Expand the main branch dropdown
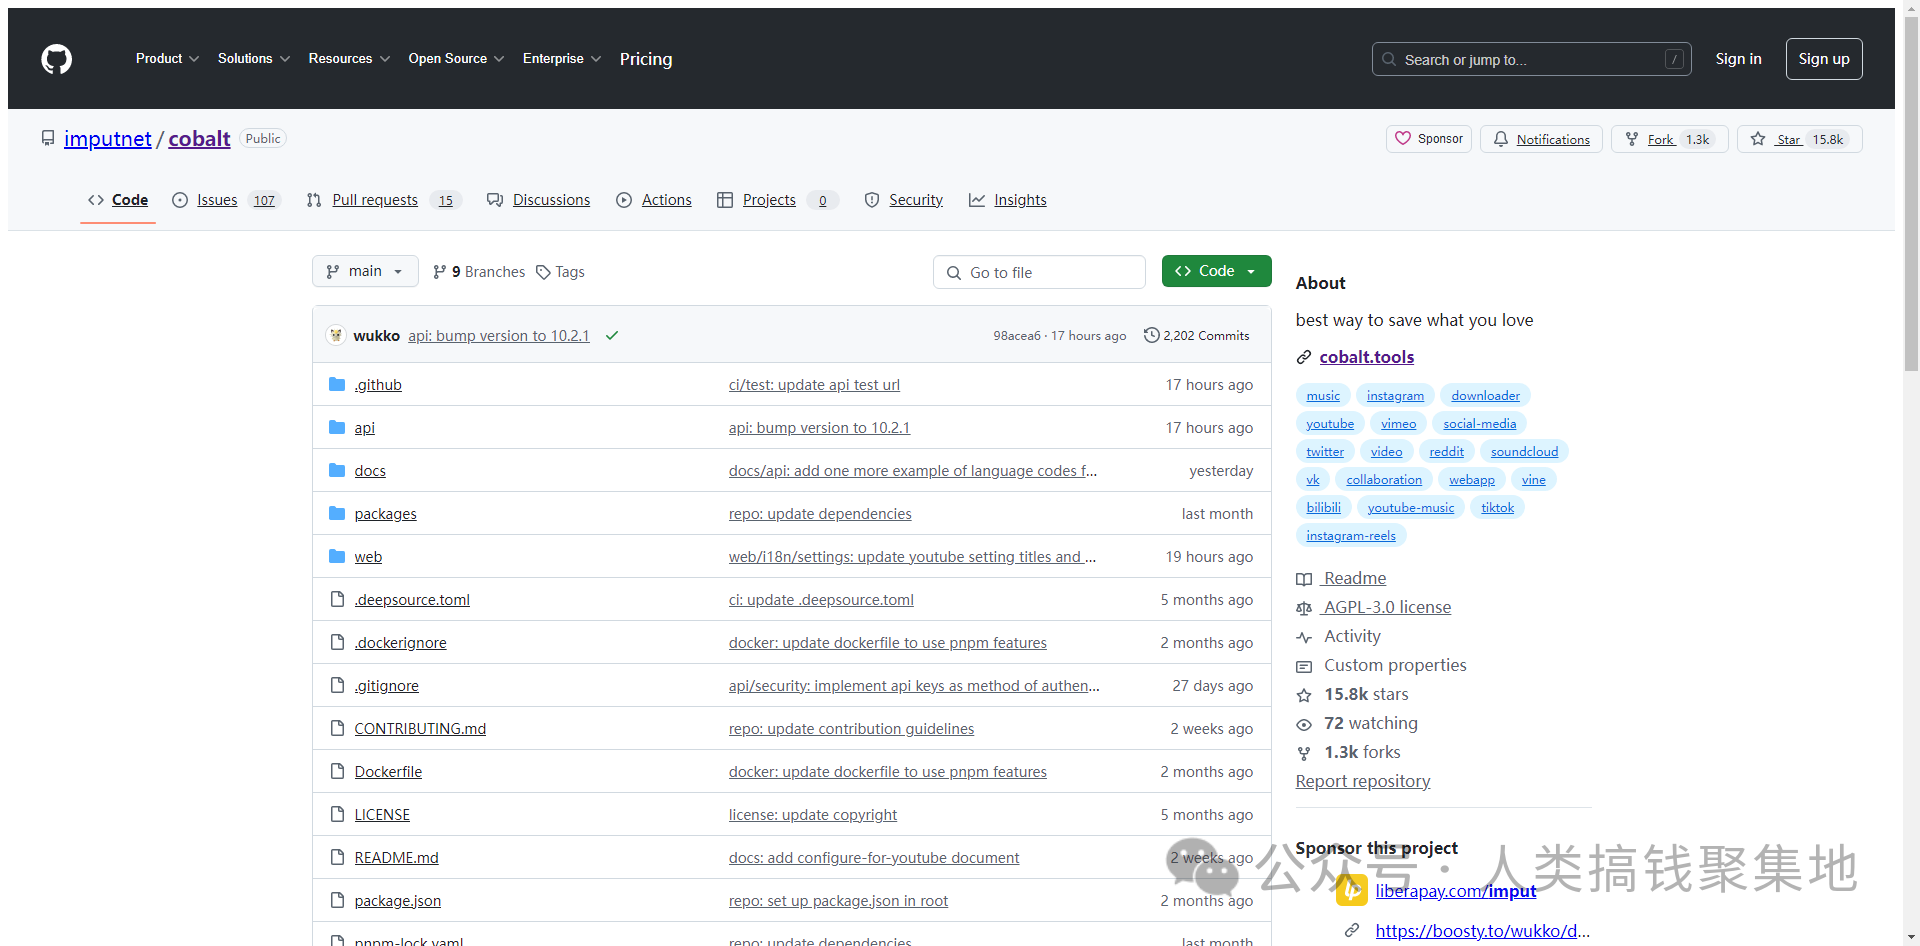The height and width of the screenshot is (946, 1920). tap(365, 272)
